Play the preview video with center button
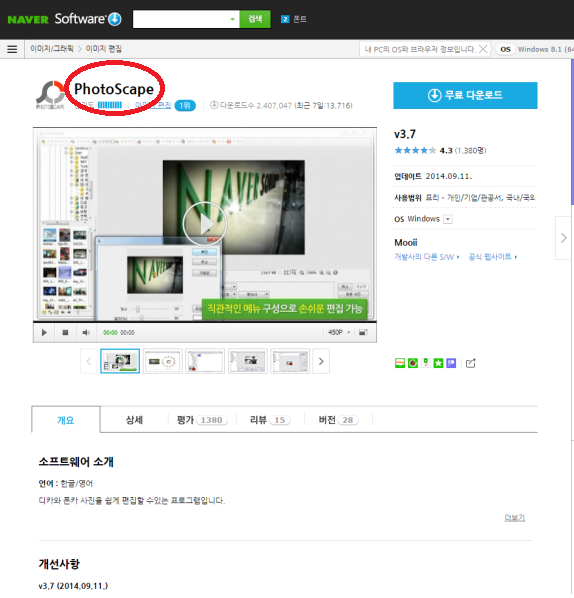The image size is (574, 598). coord(205,224)
